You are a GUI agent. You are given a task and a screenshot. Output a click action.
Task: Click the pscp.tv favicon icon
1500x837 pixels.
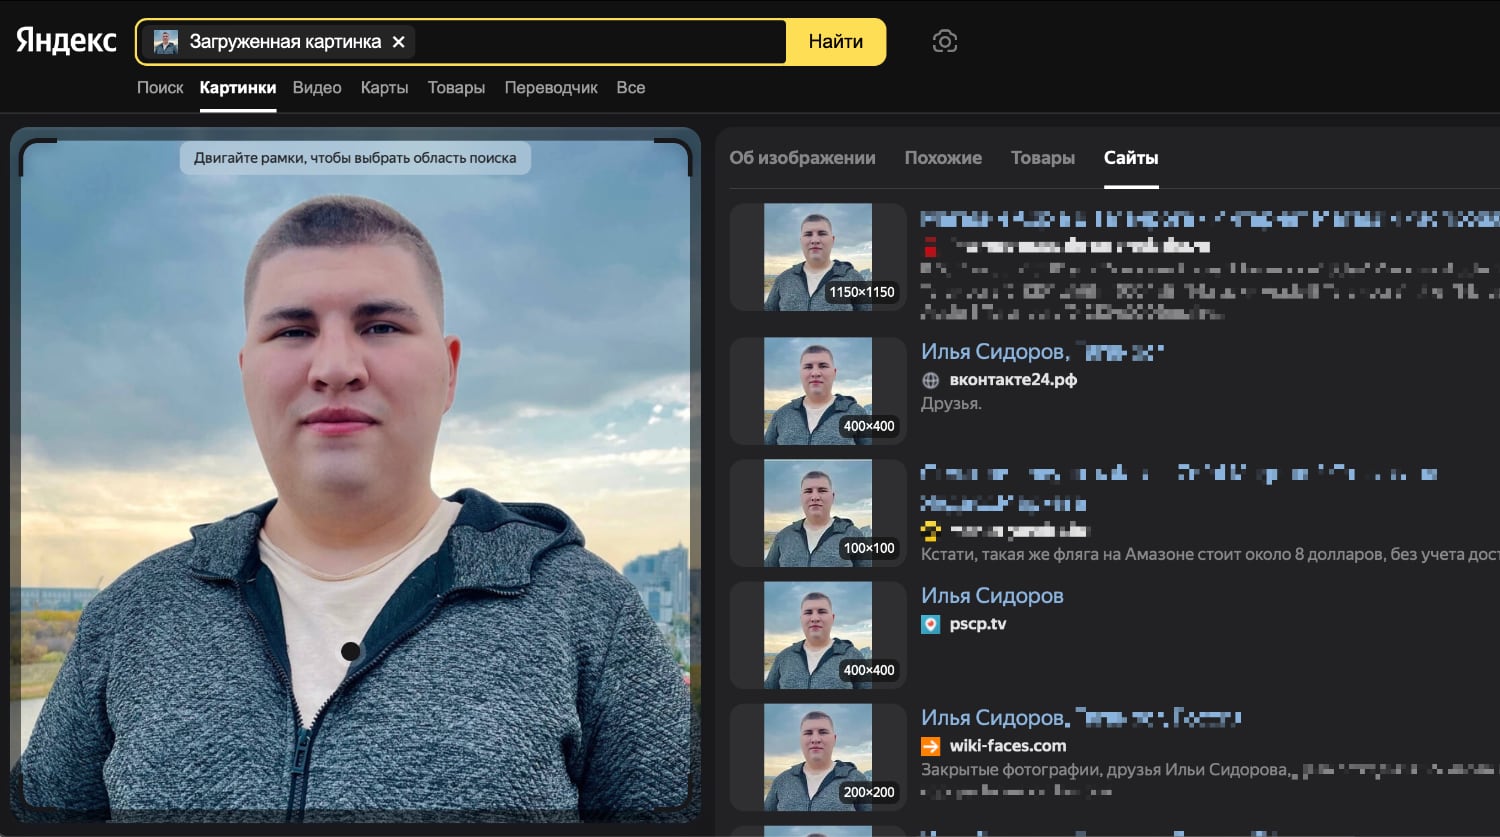(x=930, y=624)
